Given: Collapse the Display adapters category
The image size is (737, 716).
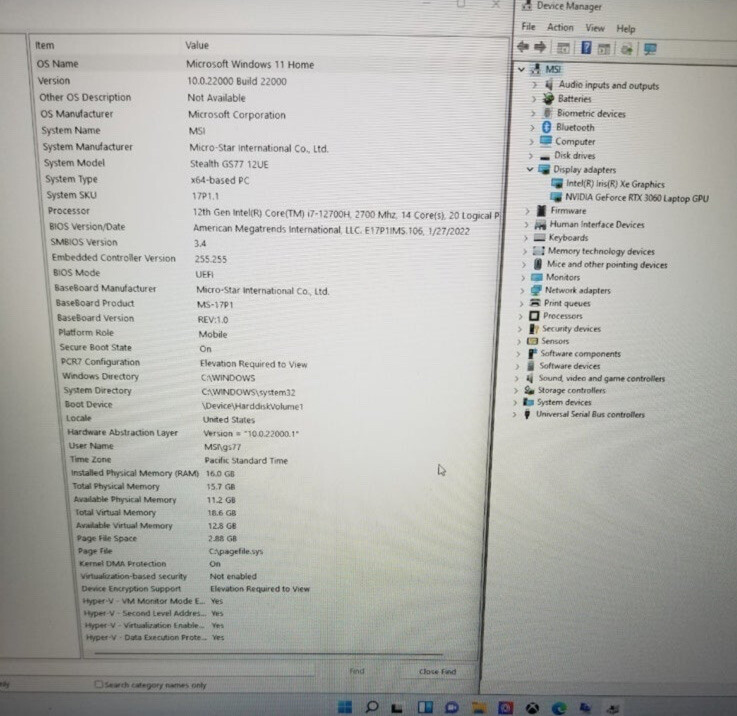Looking at the screenshot, I should tap(530, 169).
